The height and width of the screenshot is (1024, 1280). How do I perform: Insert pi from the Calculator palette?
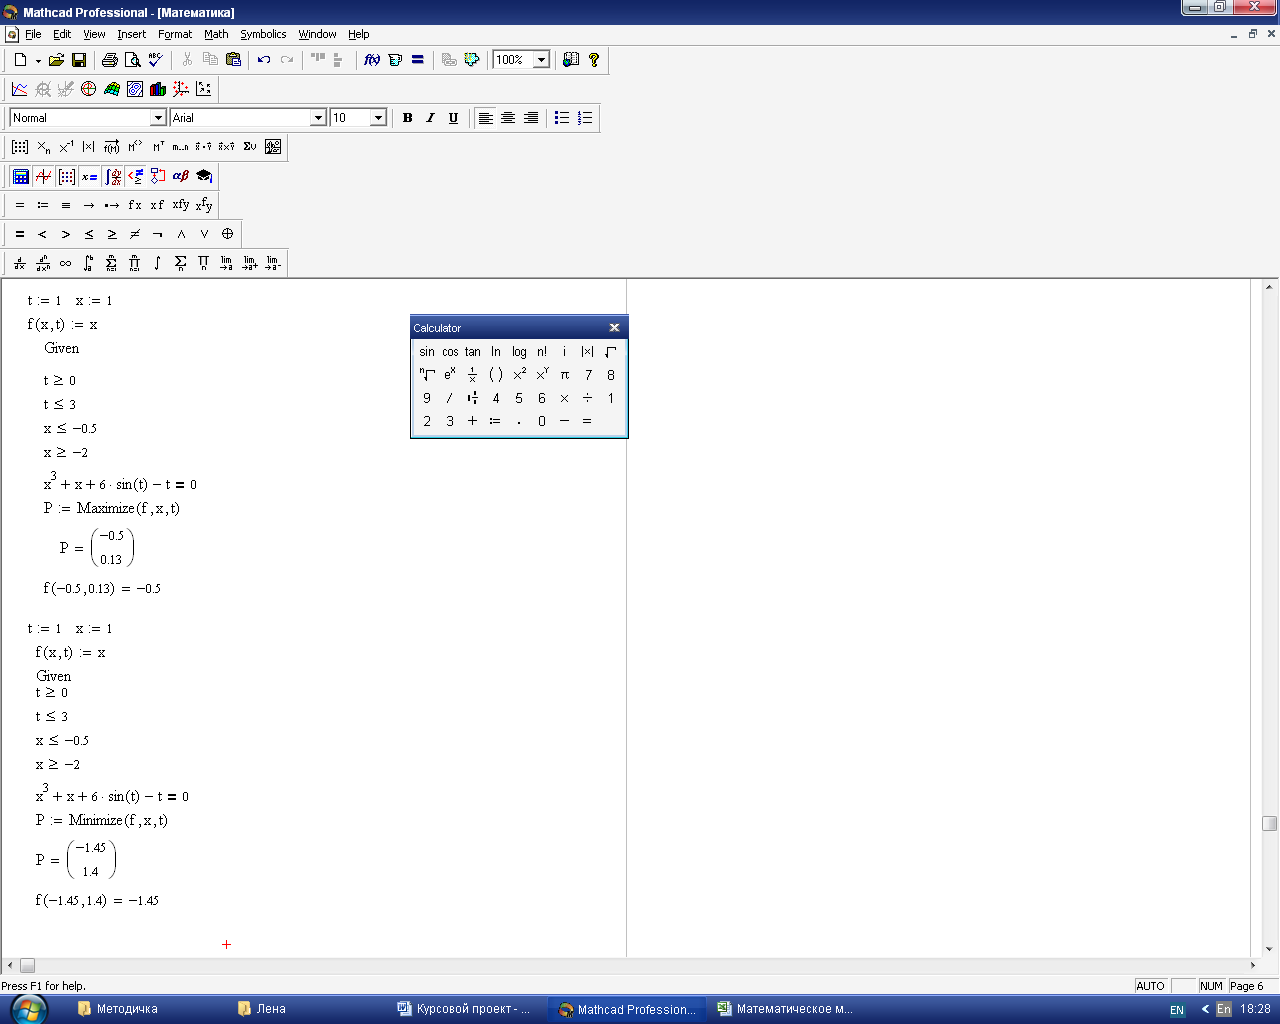point(565,375)
